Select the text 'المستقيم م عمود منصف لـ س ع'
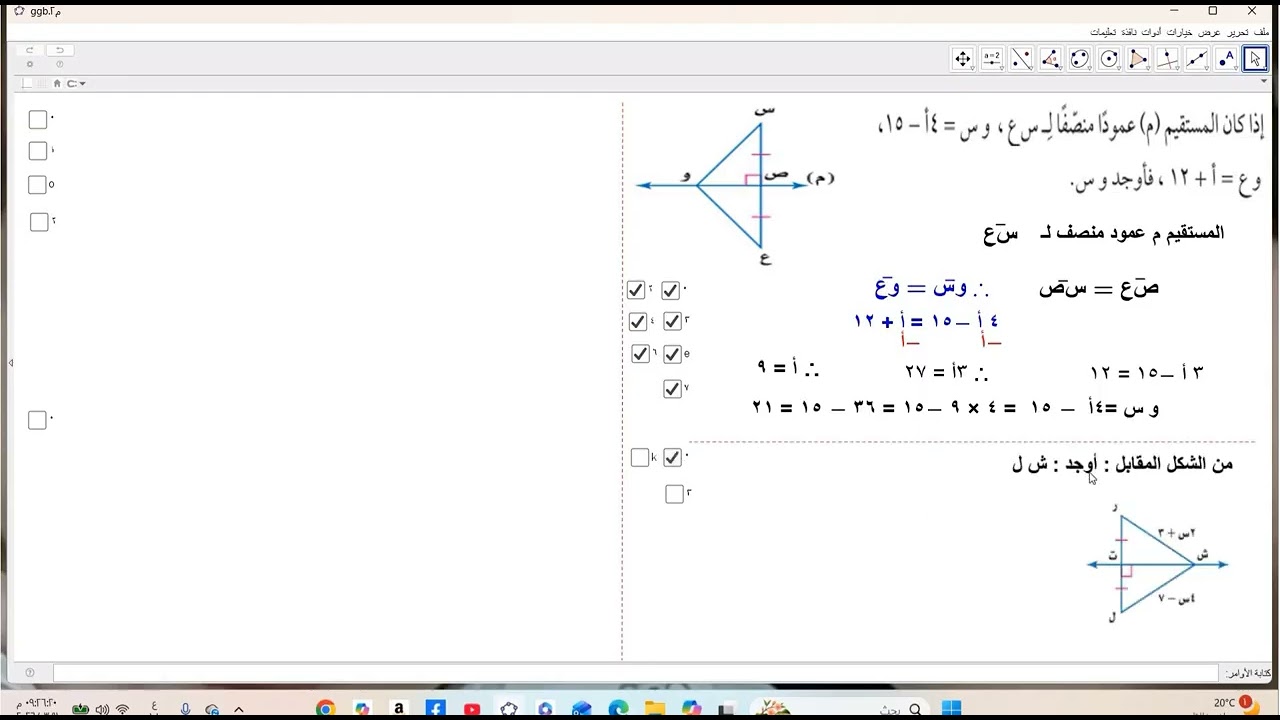Screen dimensions: 1280x720 pos(1103,233)
